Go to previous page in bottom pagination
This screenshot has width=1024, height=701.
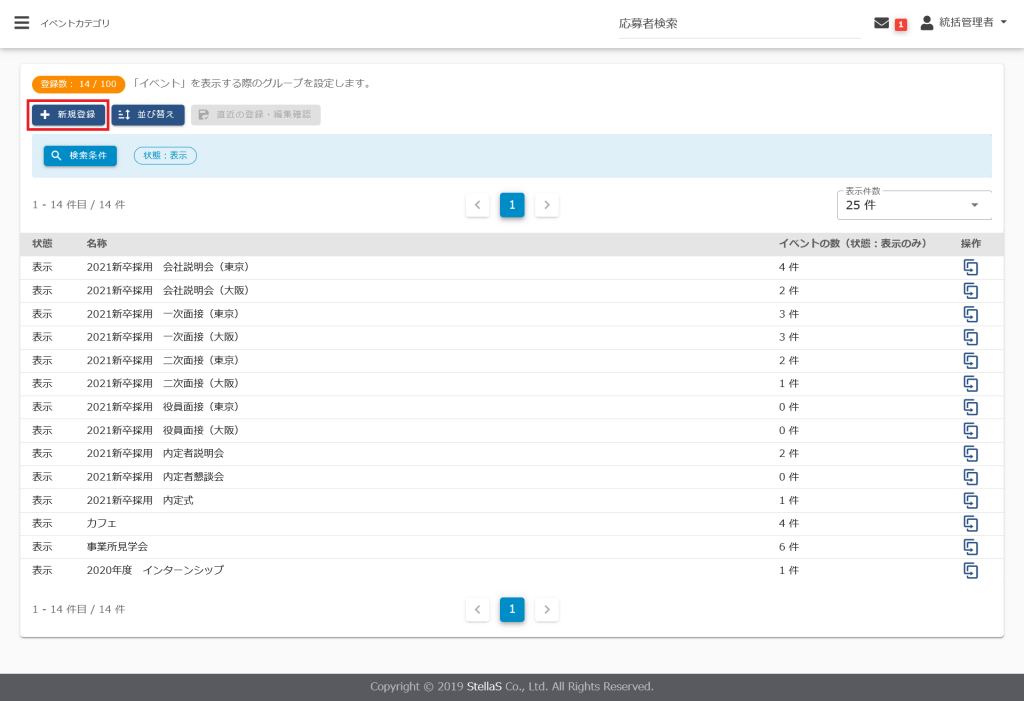478,609
